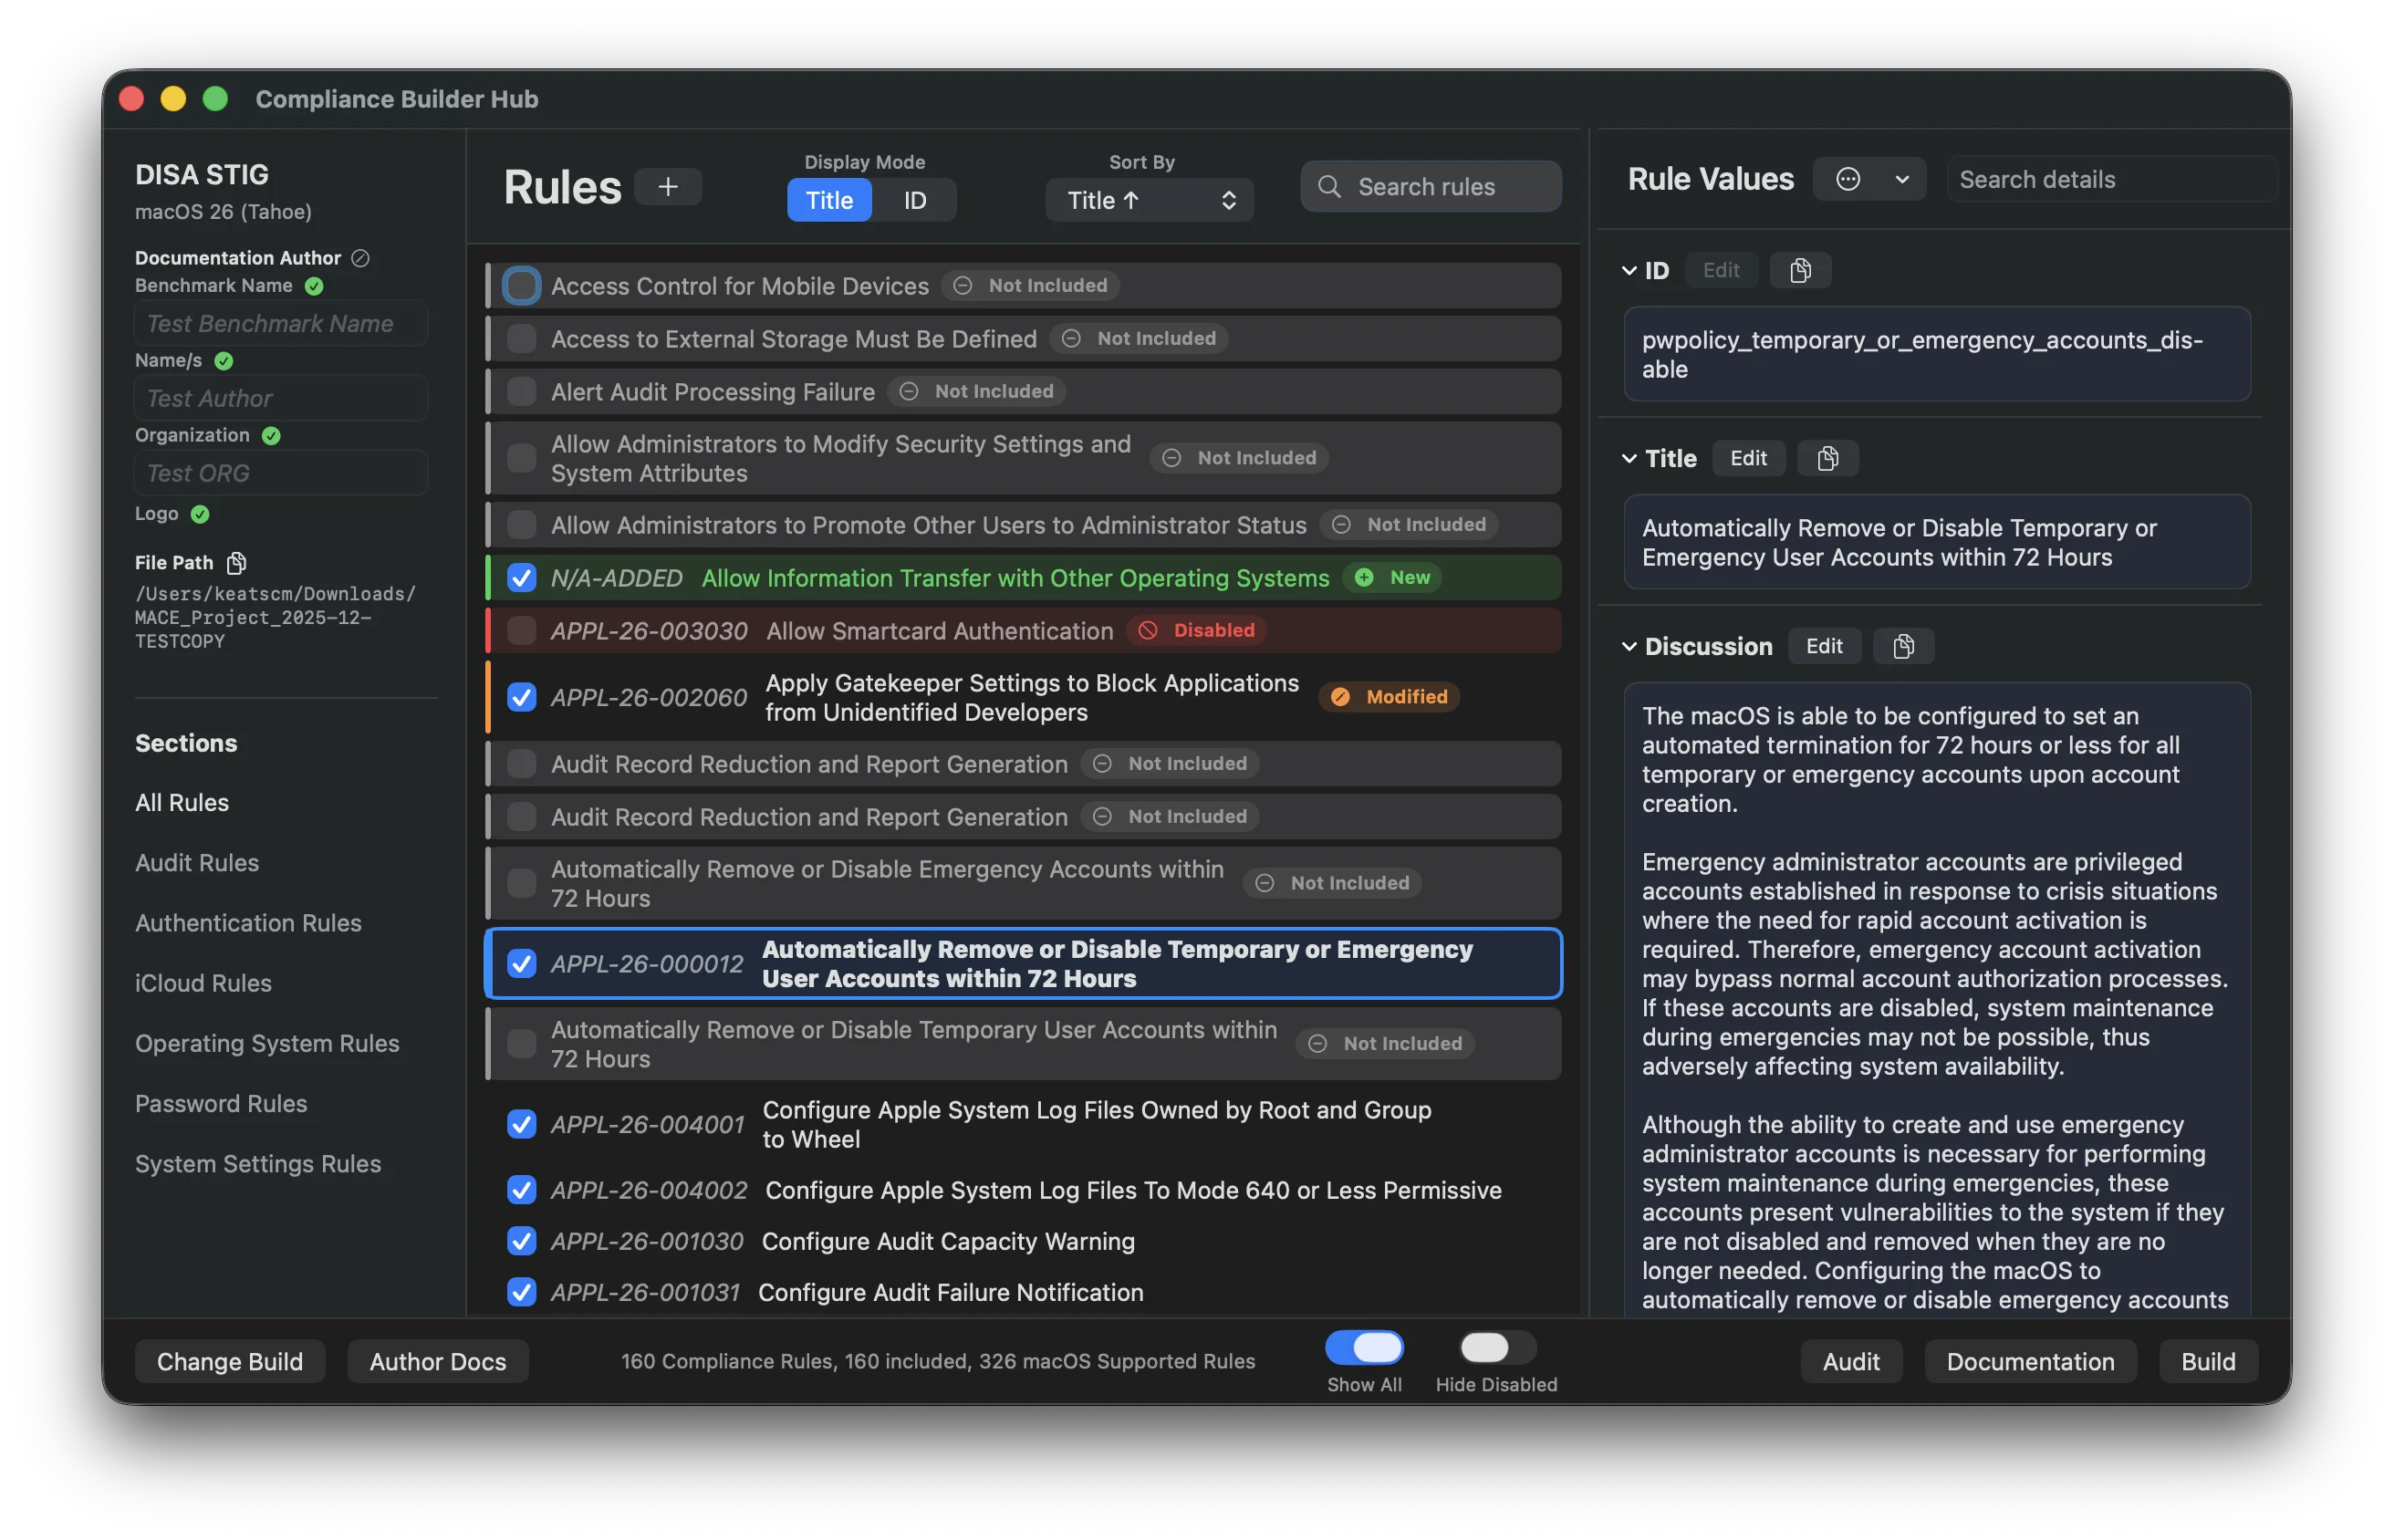Select the Password Rules section
Viewport: 2394px width, 1540px height.
point(221,1103)
